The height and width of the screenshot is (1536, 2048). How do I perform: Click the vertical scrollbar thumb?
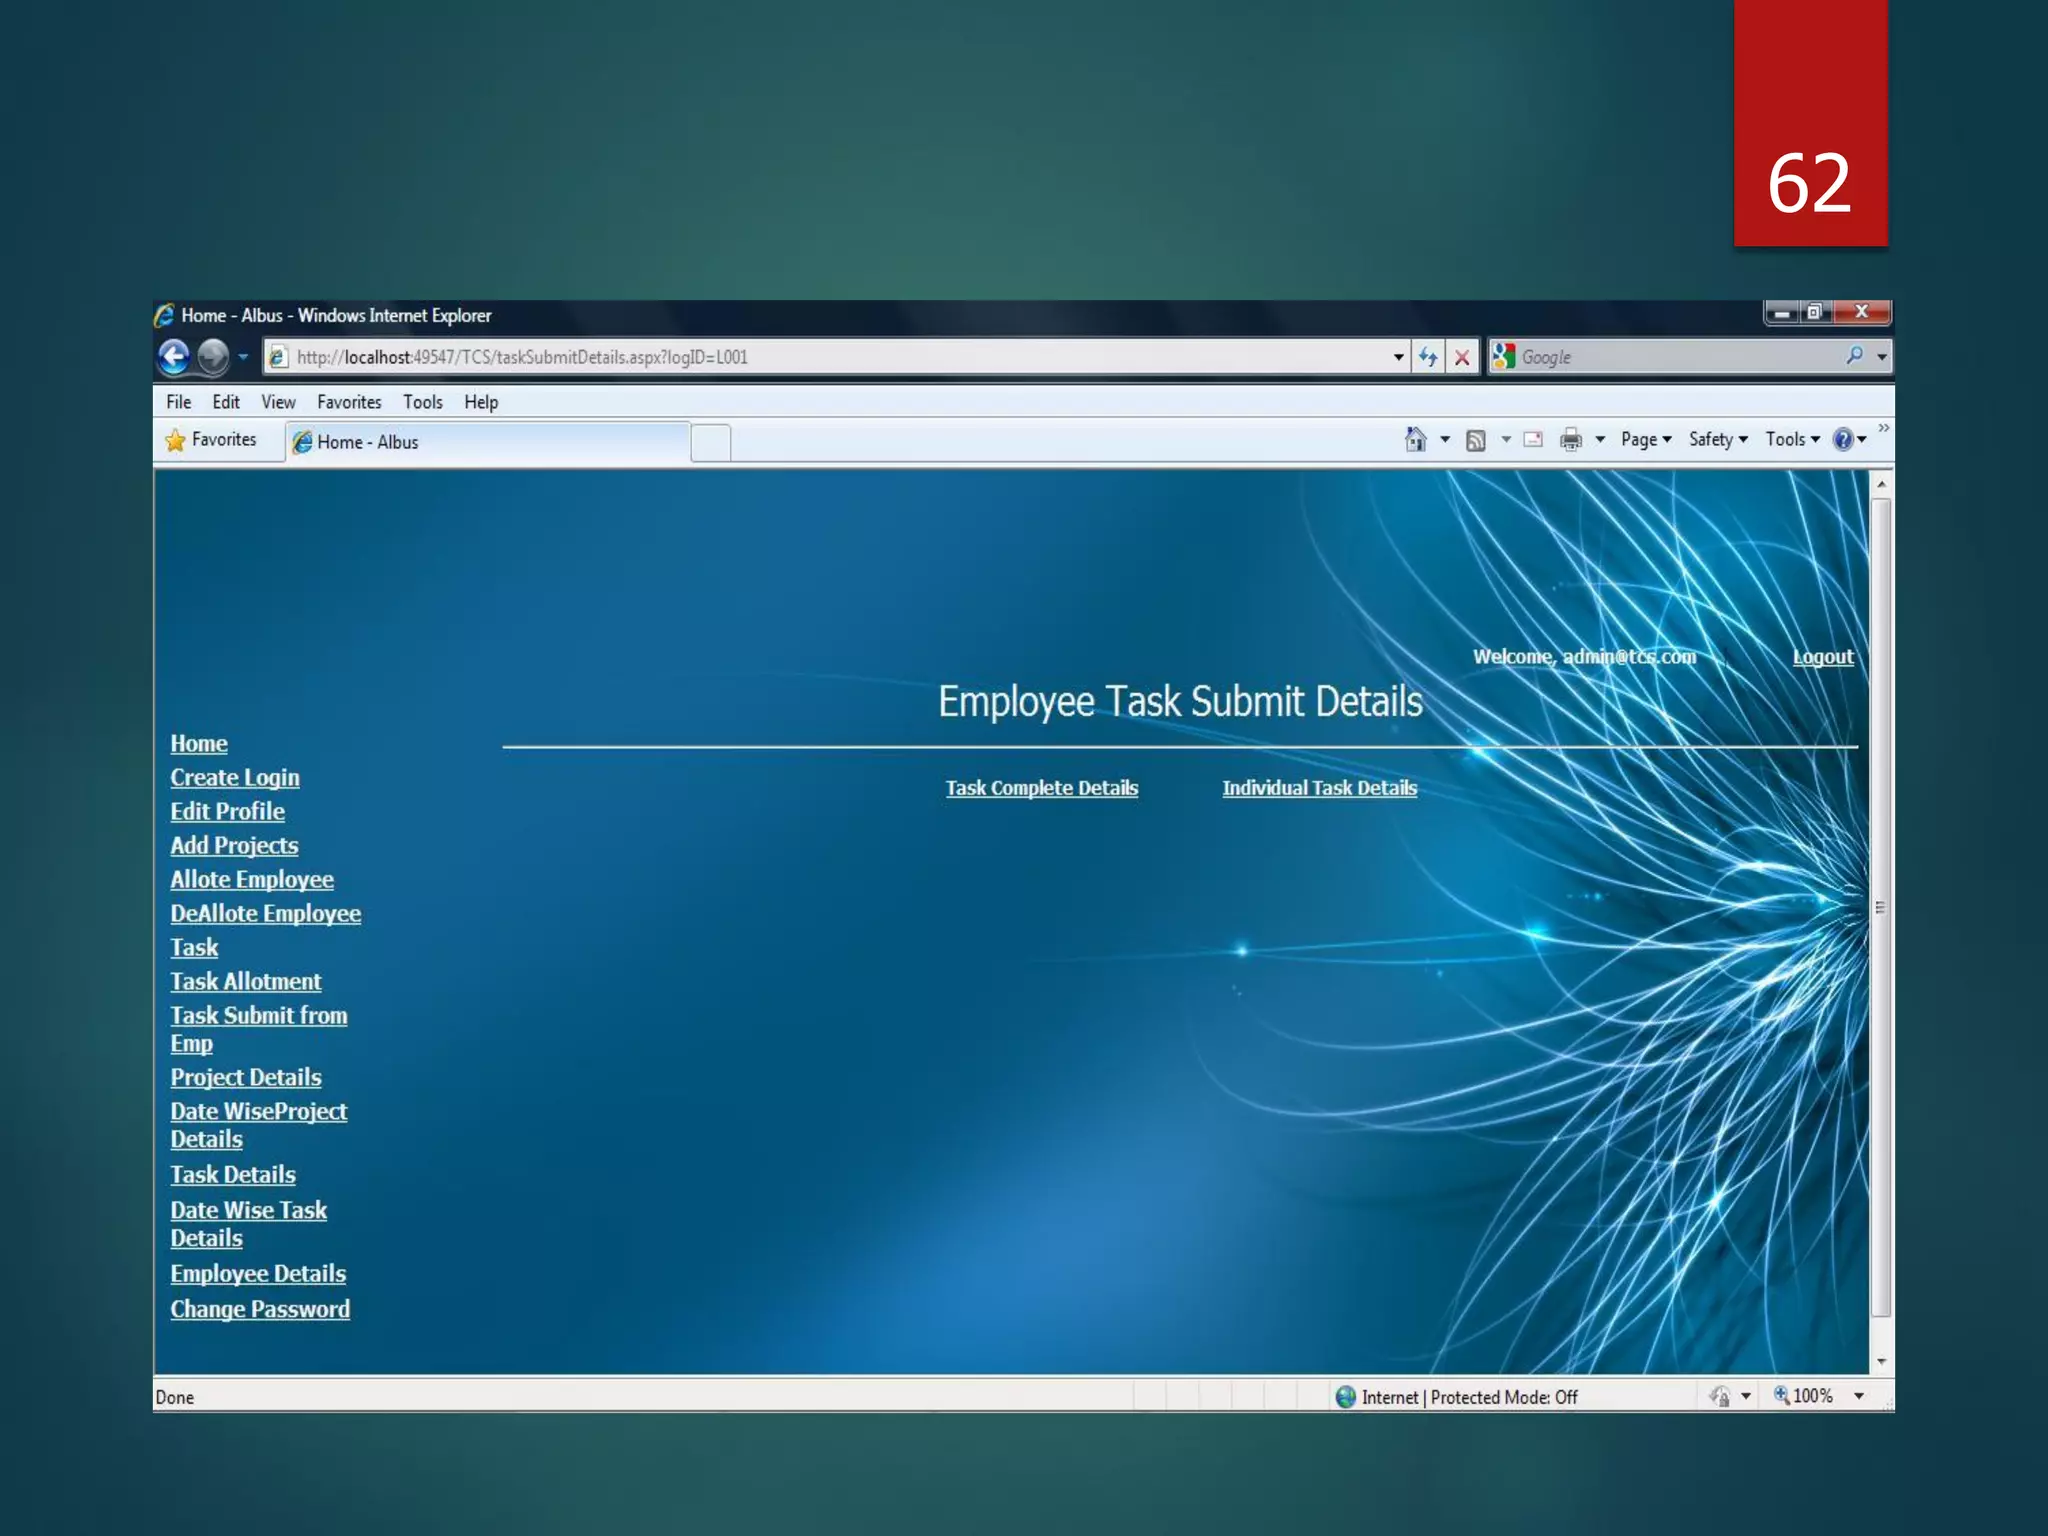(1881, 908)
